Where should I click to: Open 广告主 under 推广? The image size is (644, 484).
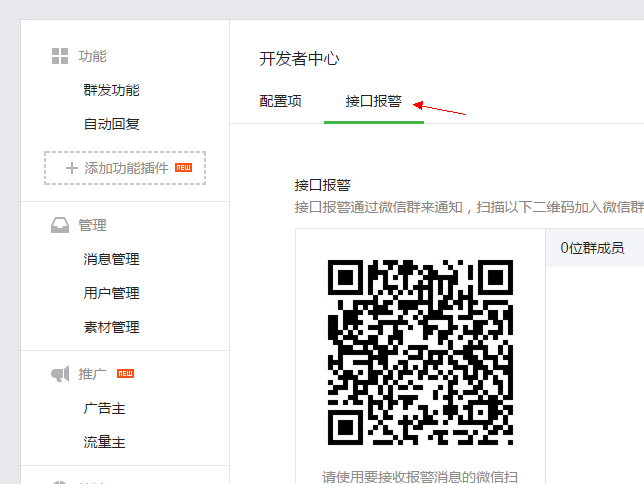[x=104, y=408]
